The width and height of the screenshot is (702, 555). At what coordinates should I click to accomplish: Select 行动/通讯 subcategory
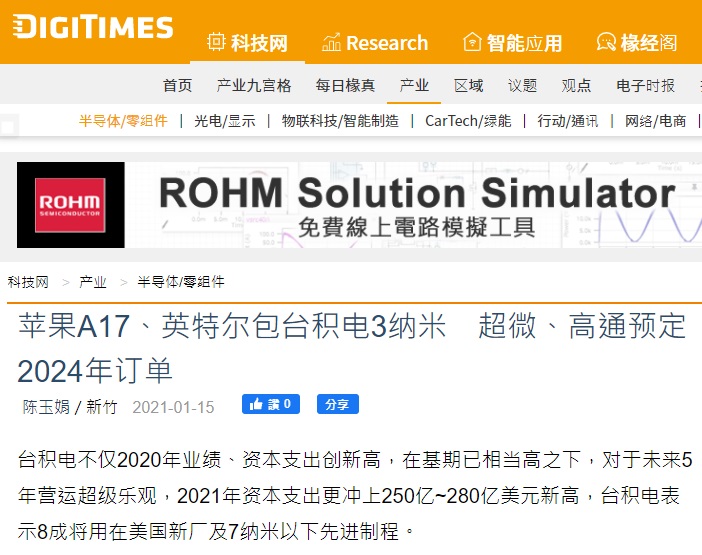(568, 120)
